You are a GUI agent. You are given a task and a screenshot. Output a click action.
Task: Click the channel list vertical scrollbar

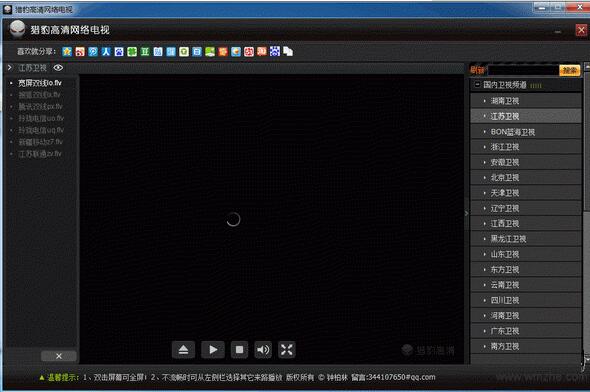click(x=586, y=214)
